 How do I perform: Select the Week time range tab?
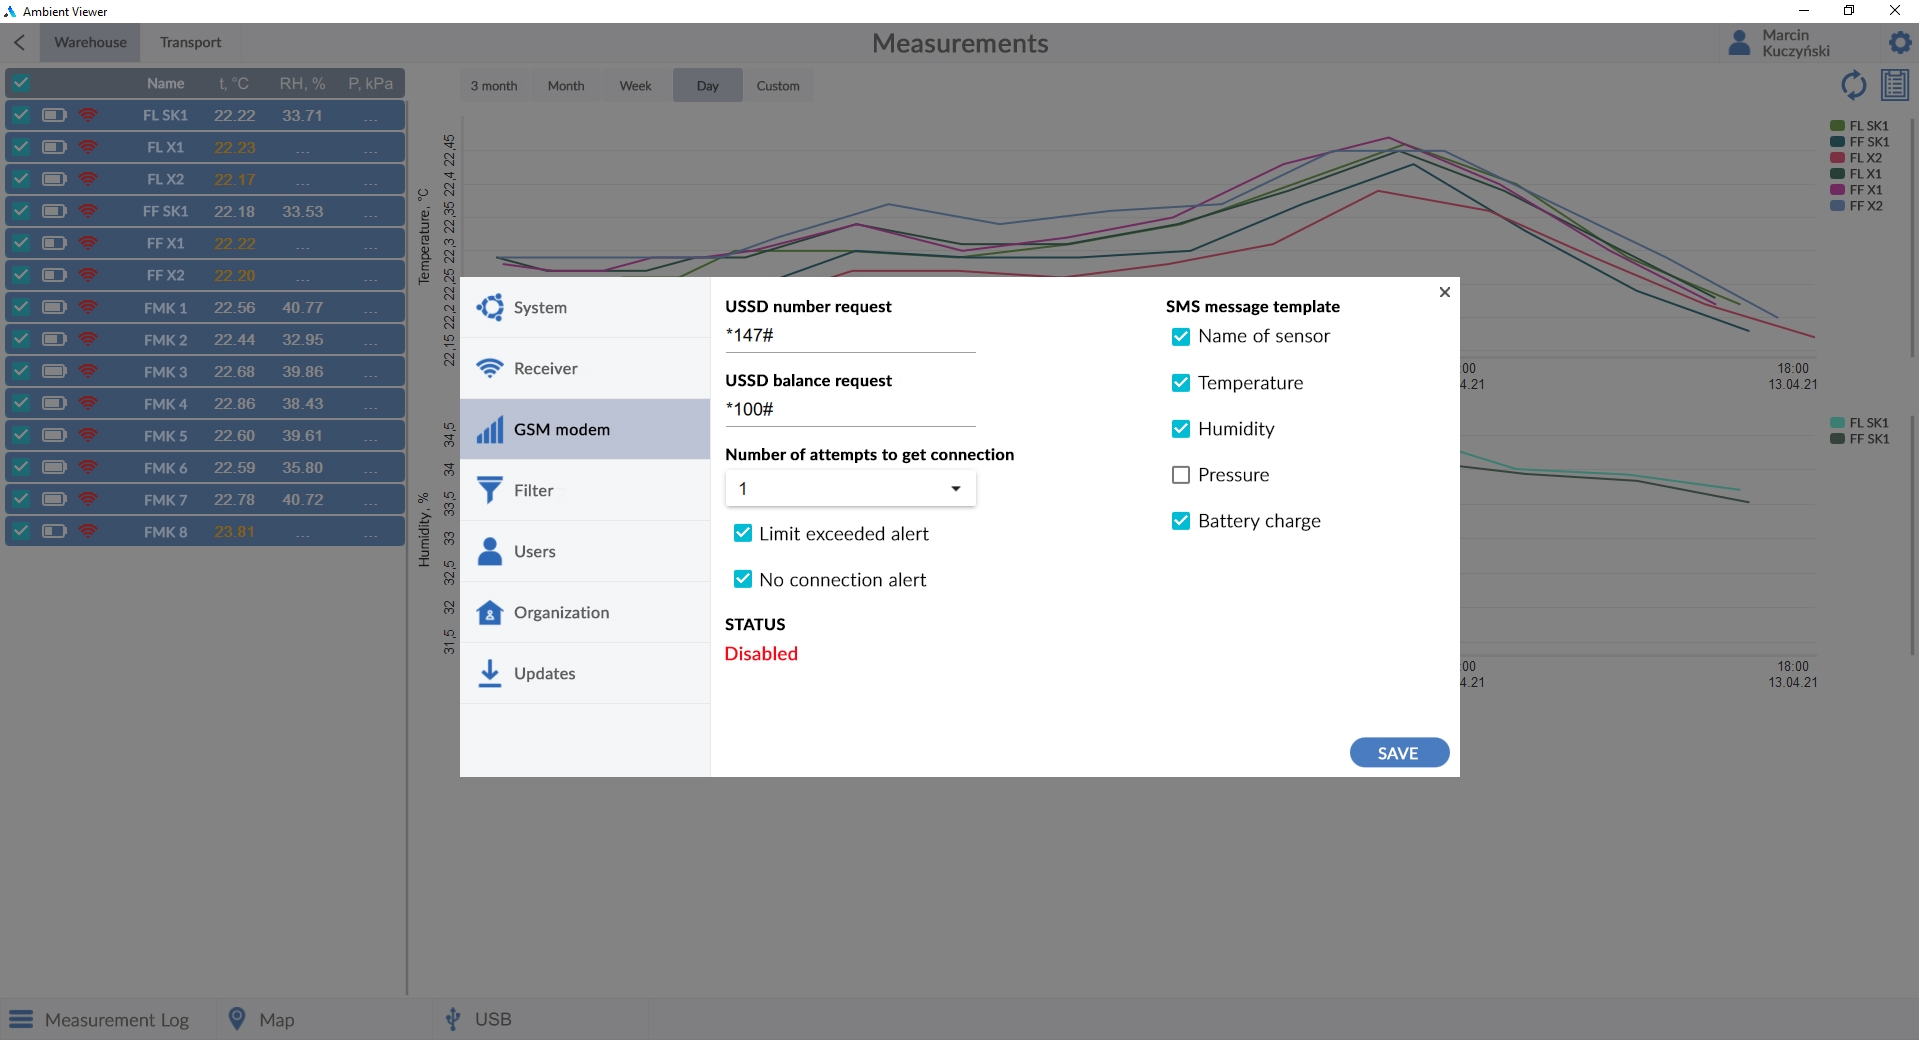coord(635,85)
